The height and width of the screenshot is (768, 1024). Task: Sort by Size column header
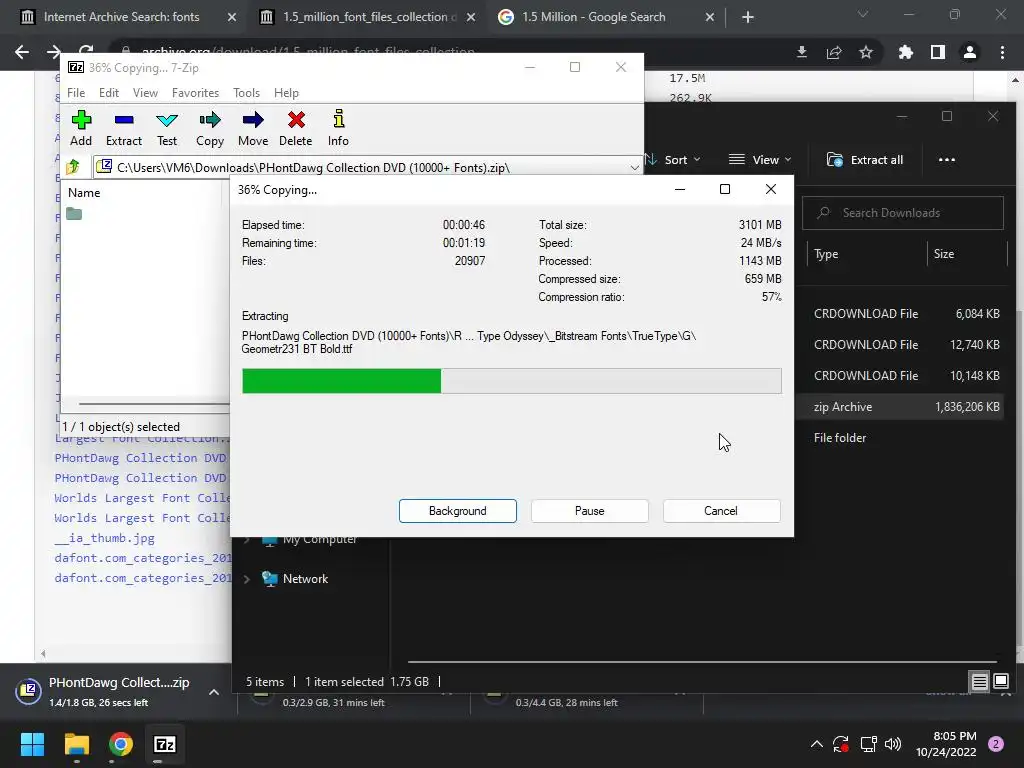[967, 254]
